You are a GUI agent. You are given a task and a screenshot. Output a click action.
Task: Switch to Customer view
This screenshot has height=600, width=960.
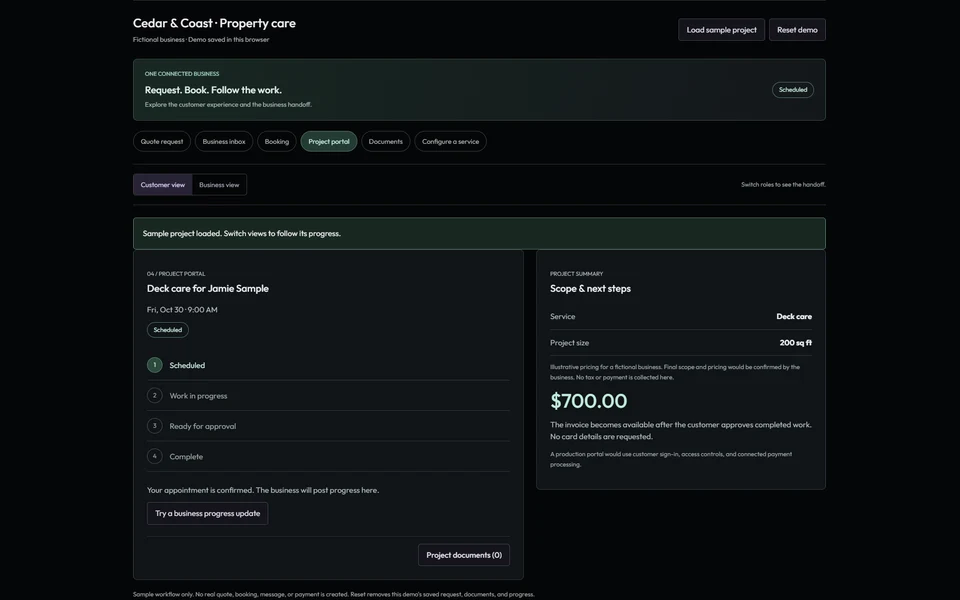click(162, 185)
